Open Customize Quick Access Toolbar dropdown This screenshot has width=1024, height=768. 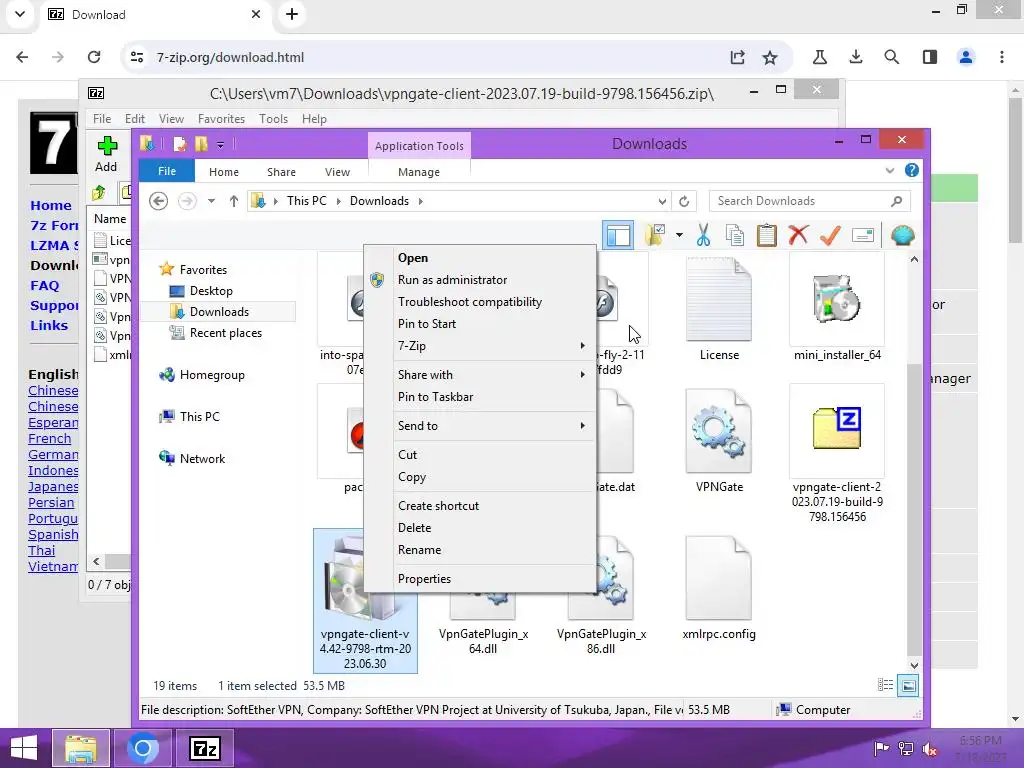221,144
